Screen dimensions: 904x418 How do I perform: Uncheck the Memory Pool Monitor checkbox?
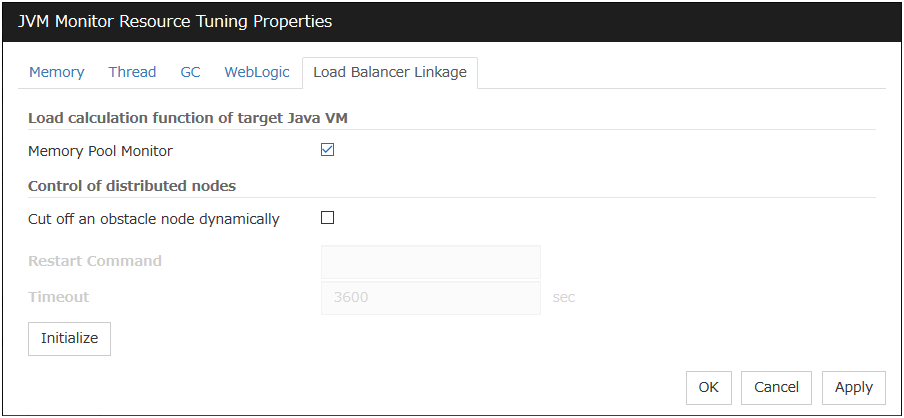coord(327,150)
